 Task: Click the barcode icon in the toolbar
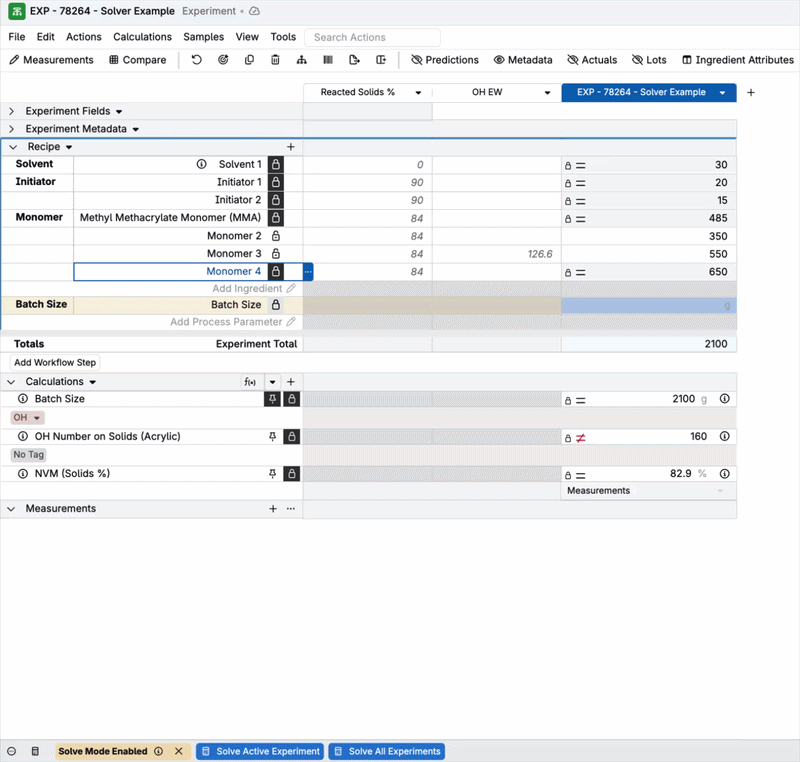(328, 60)
